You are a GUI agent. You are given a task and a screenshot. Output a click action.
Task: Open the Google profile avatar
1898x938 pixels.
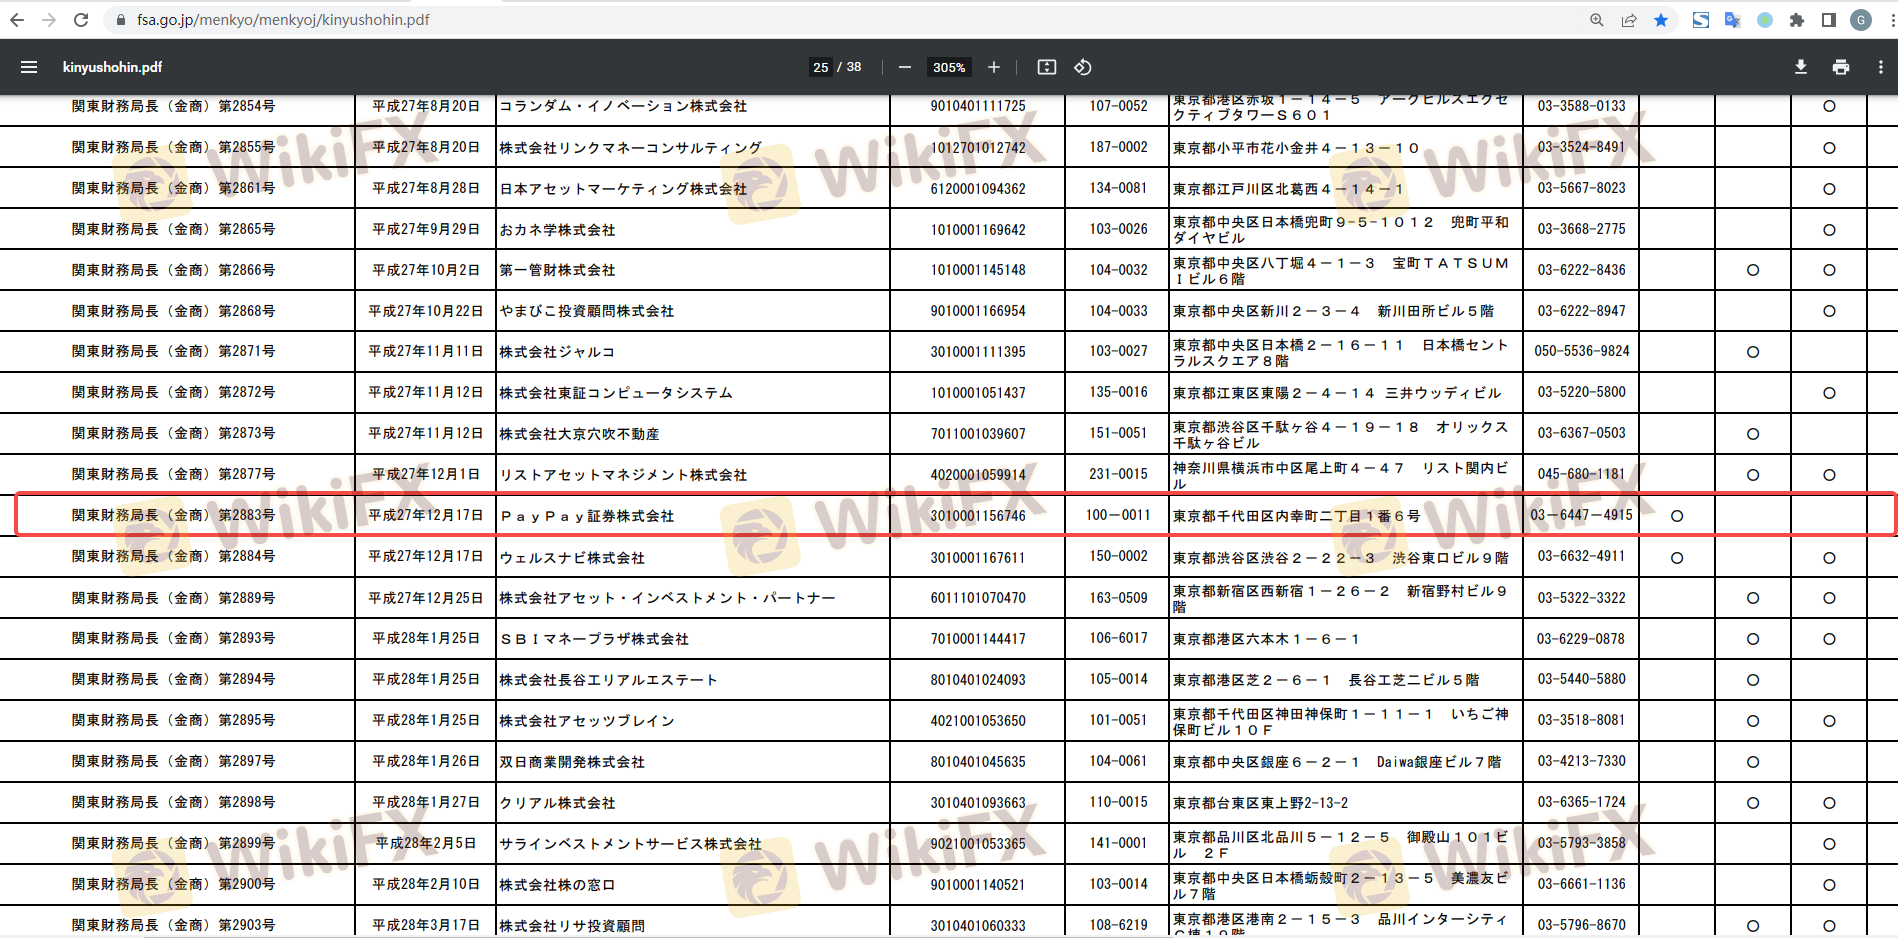point(1861,20)
